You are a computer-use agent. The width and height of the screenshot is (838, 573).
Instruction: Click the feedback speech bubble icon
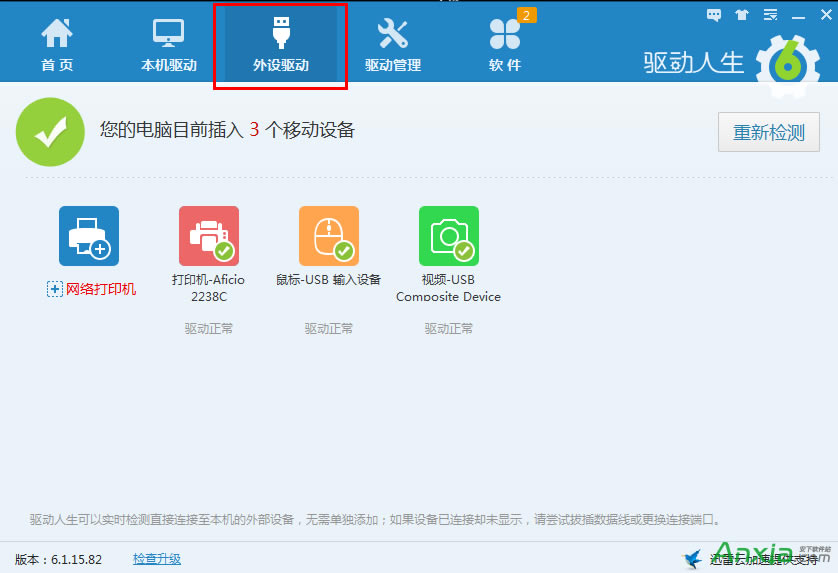tap(713, 14)
